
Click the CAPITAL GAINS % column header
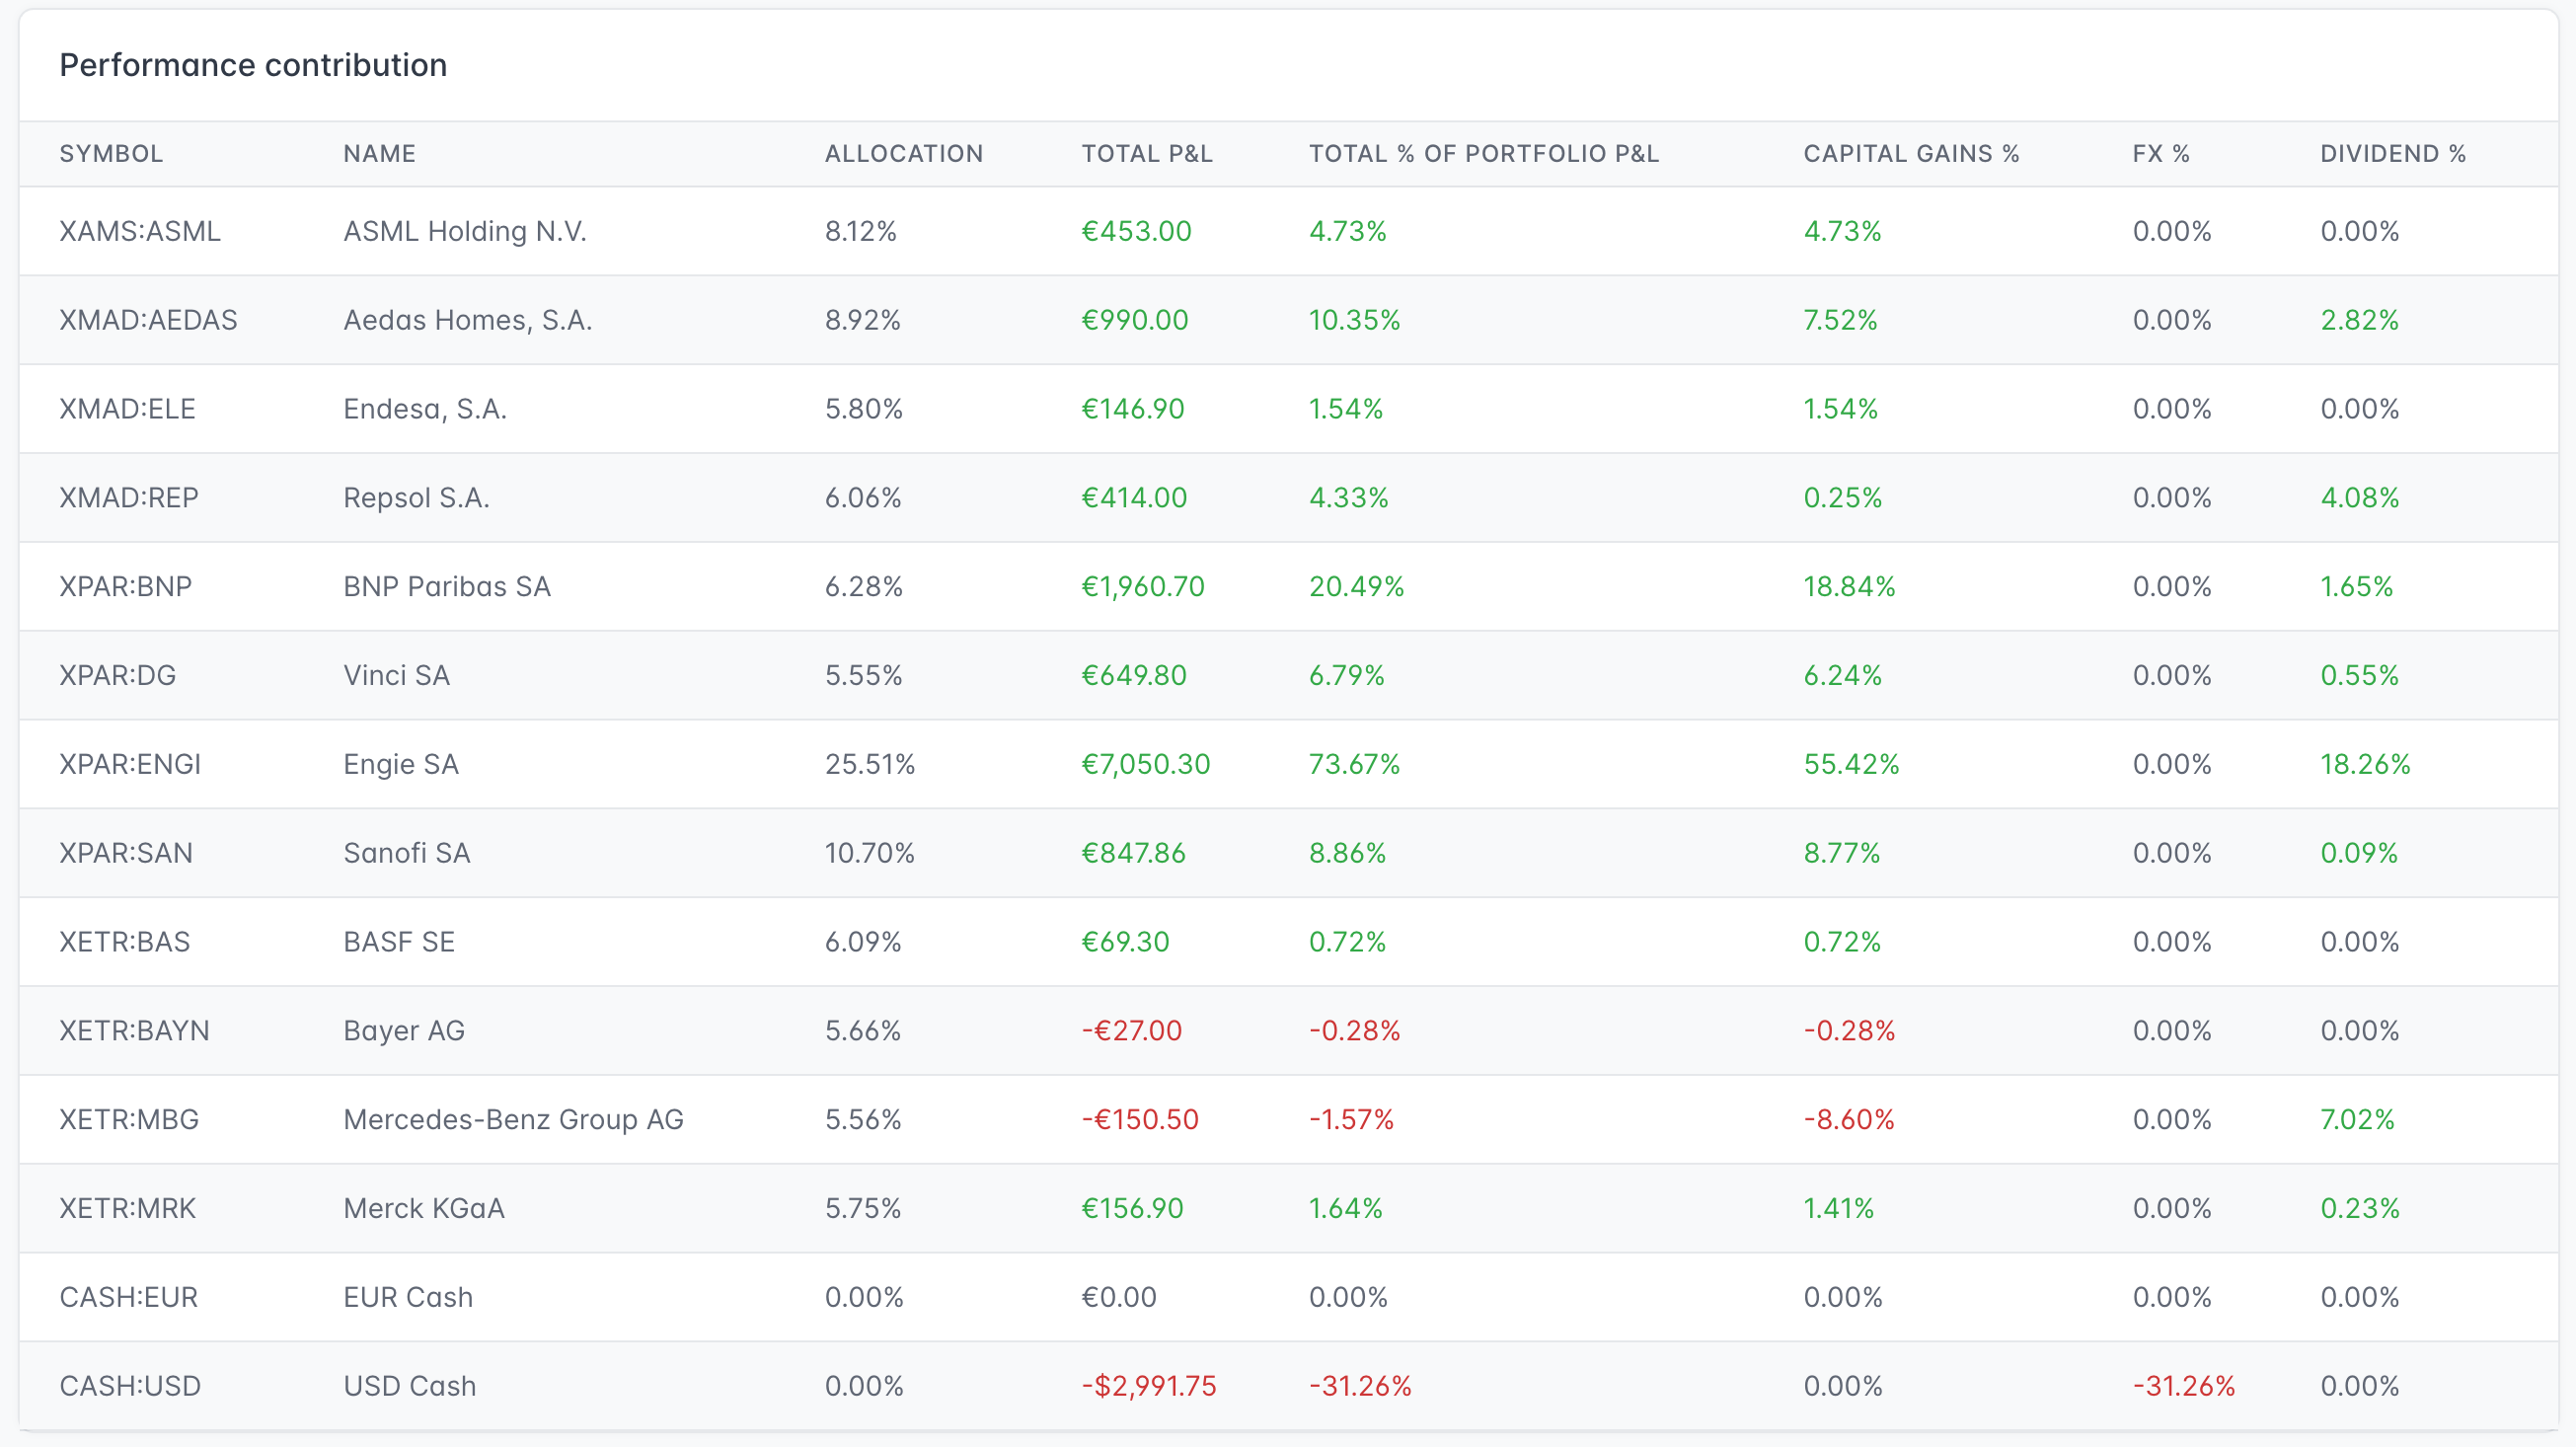1911,153
